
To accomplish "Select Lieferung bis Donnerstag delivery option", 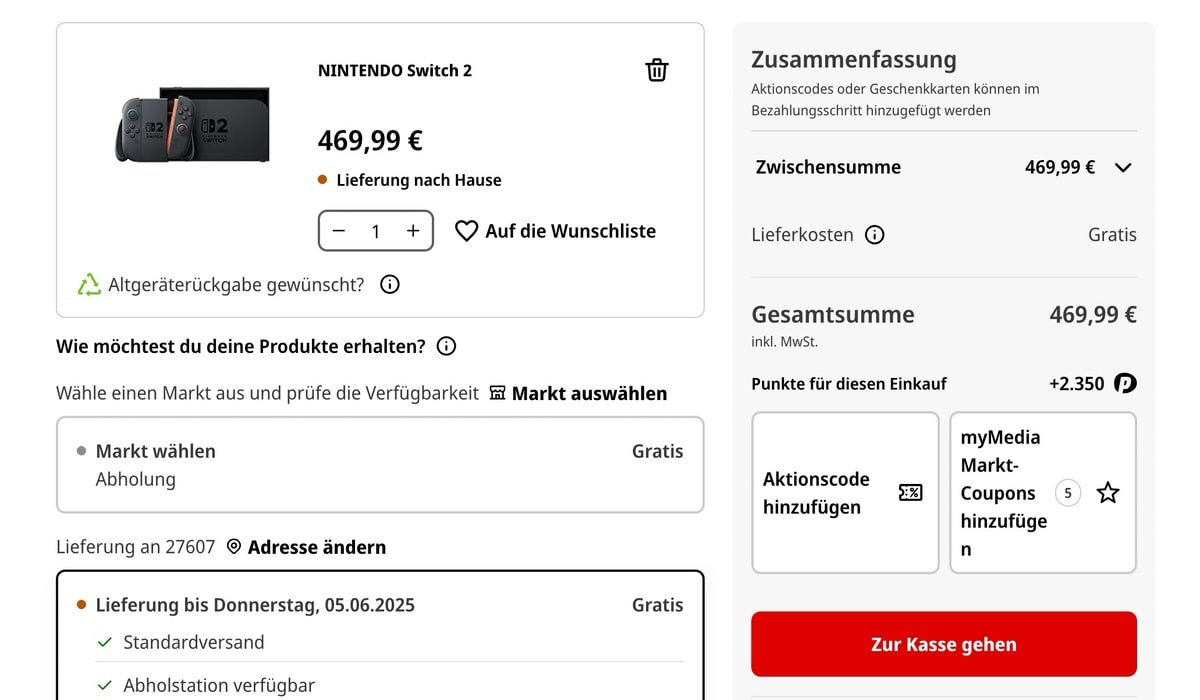I will [380, 605].
